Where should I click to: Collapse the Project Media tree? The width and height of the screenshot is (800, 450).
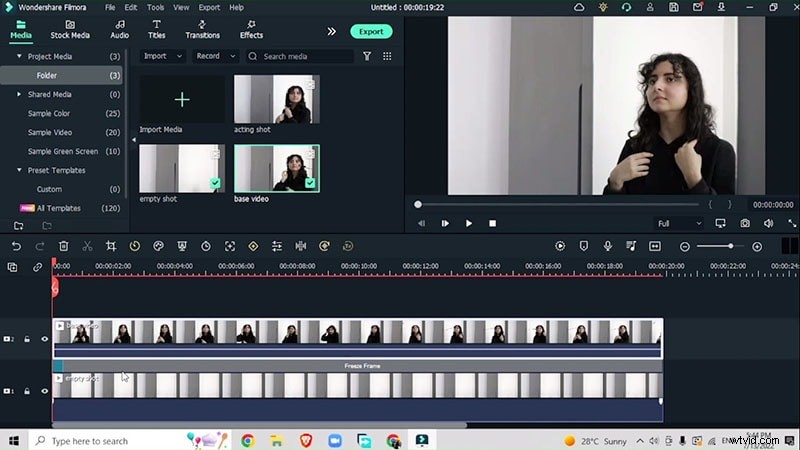[19, 56]
